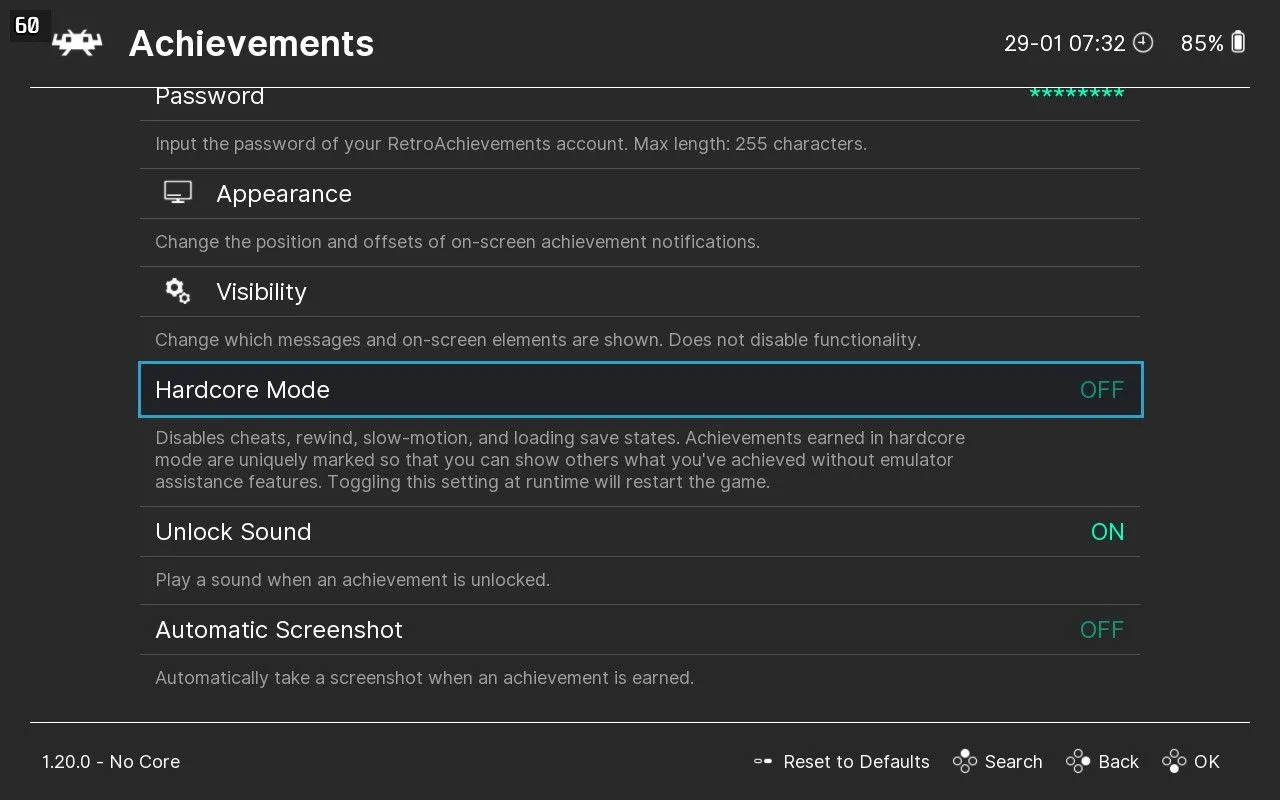Click the masked Password value field
This screenshot has width=1280, height=800.
(1076, 95)
